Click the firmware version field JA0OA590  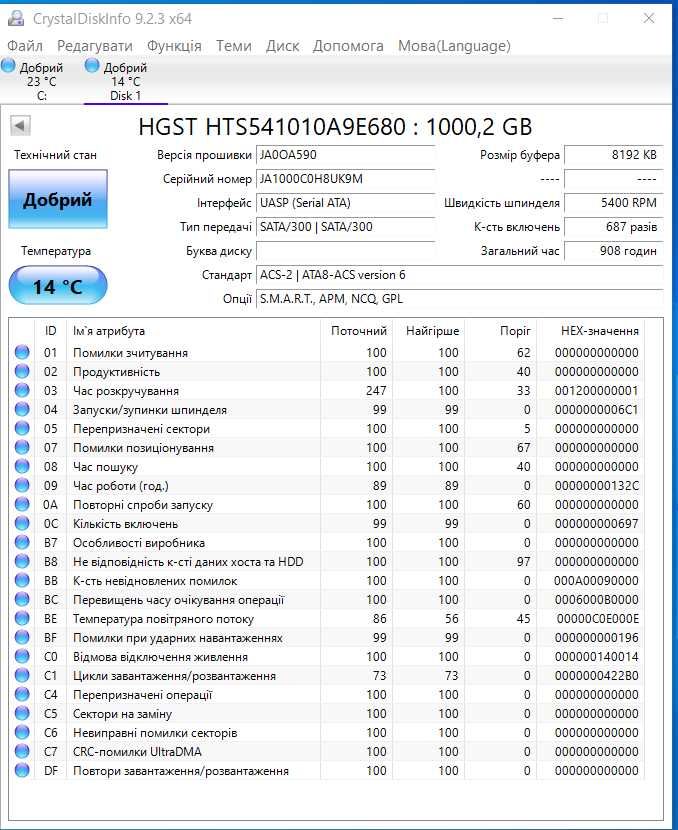click(x=346, y=155)
